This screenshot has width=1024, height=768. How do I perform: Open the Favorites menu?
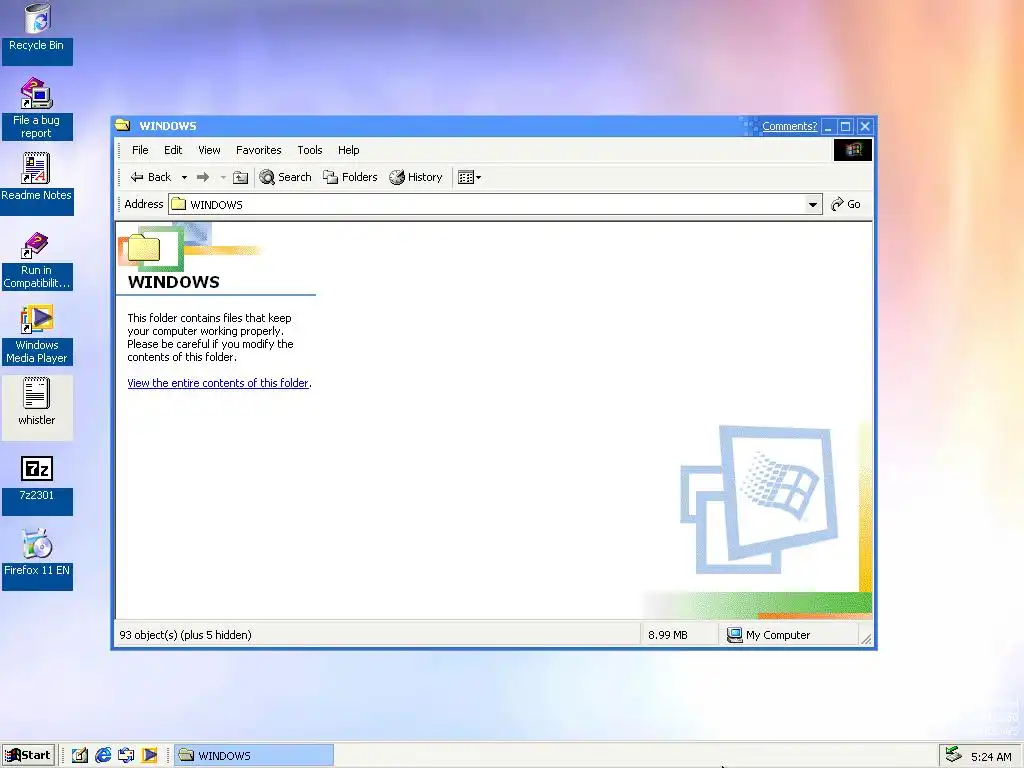[x=259, y=150]
